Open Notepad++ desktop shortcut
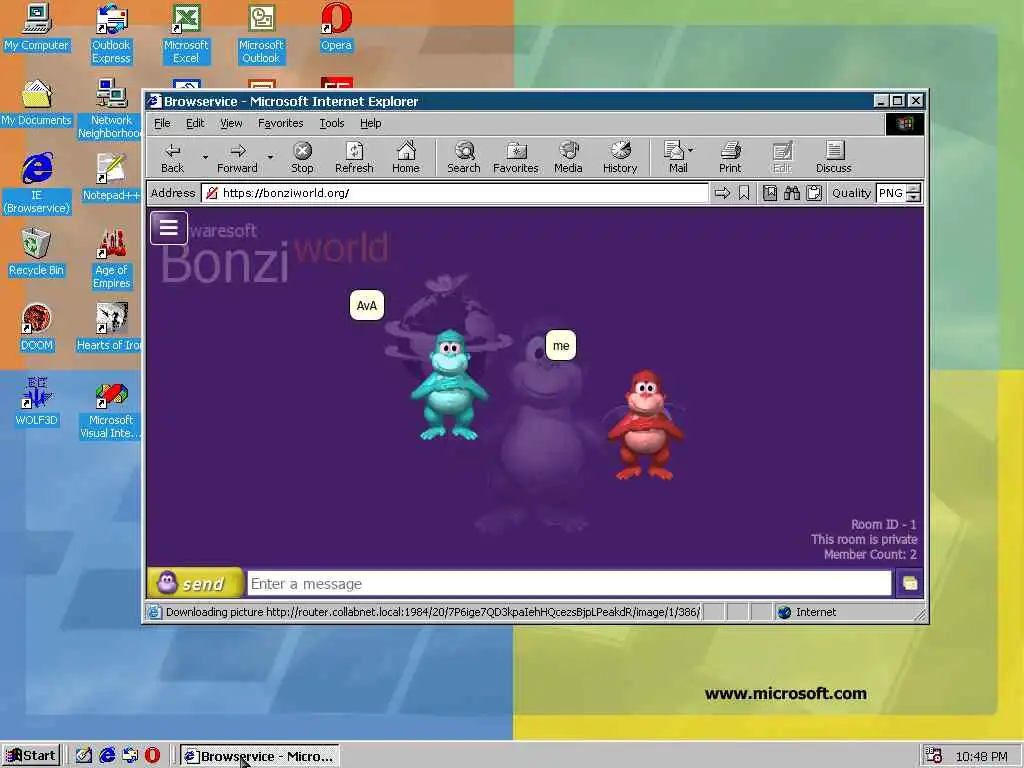Viewport: 1024px width, 768px height. (x=111, y=178)
